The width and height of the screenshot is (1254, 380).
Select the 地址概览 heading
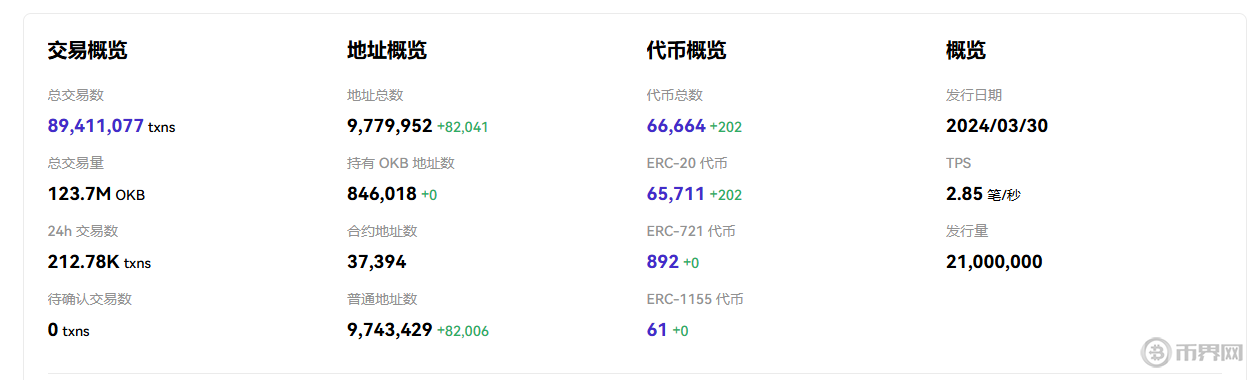(x=387, y=51)
